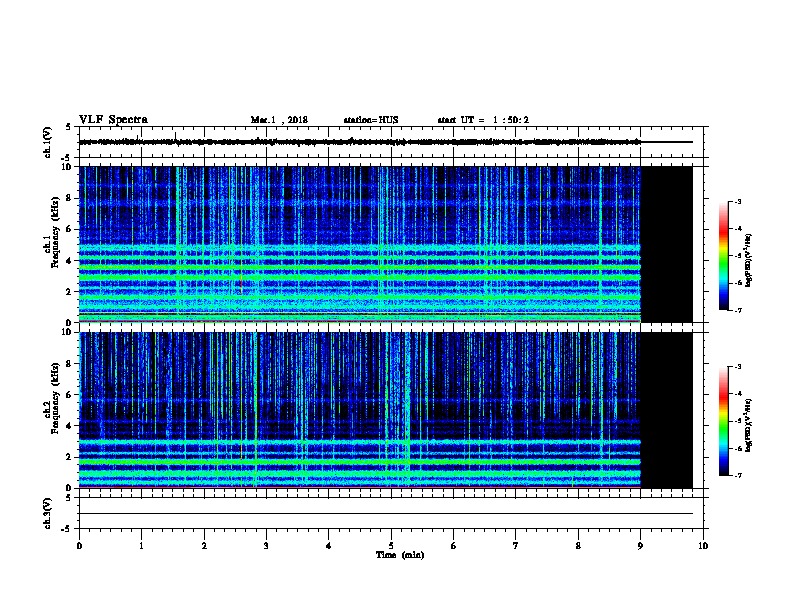Click the black no-data region of ch.1 spectrogram
The height and width of the screenshot is (612, 792).
point(667,244)
